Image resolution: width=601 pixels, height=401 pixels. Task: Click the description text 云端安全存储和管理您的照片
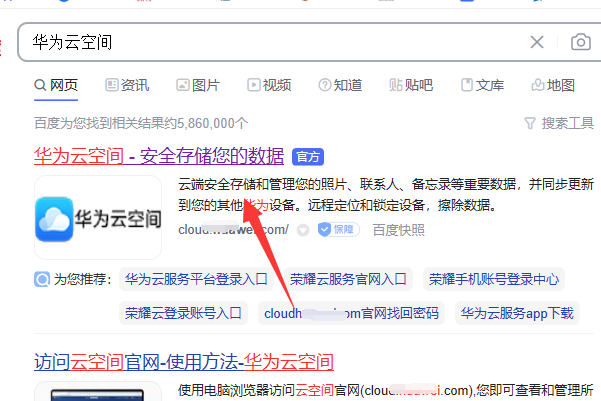(263, 184)
